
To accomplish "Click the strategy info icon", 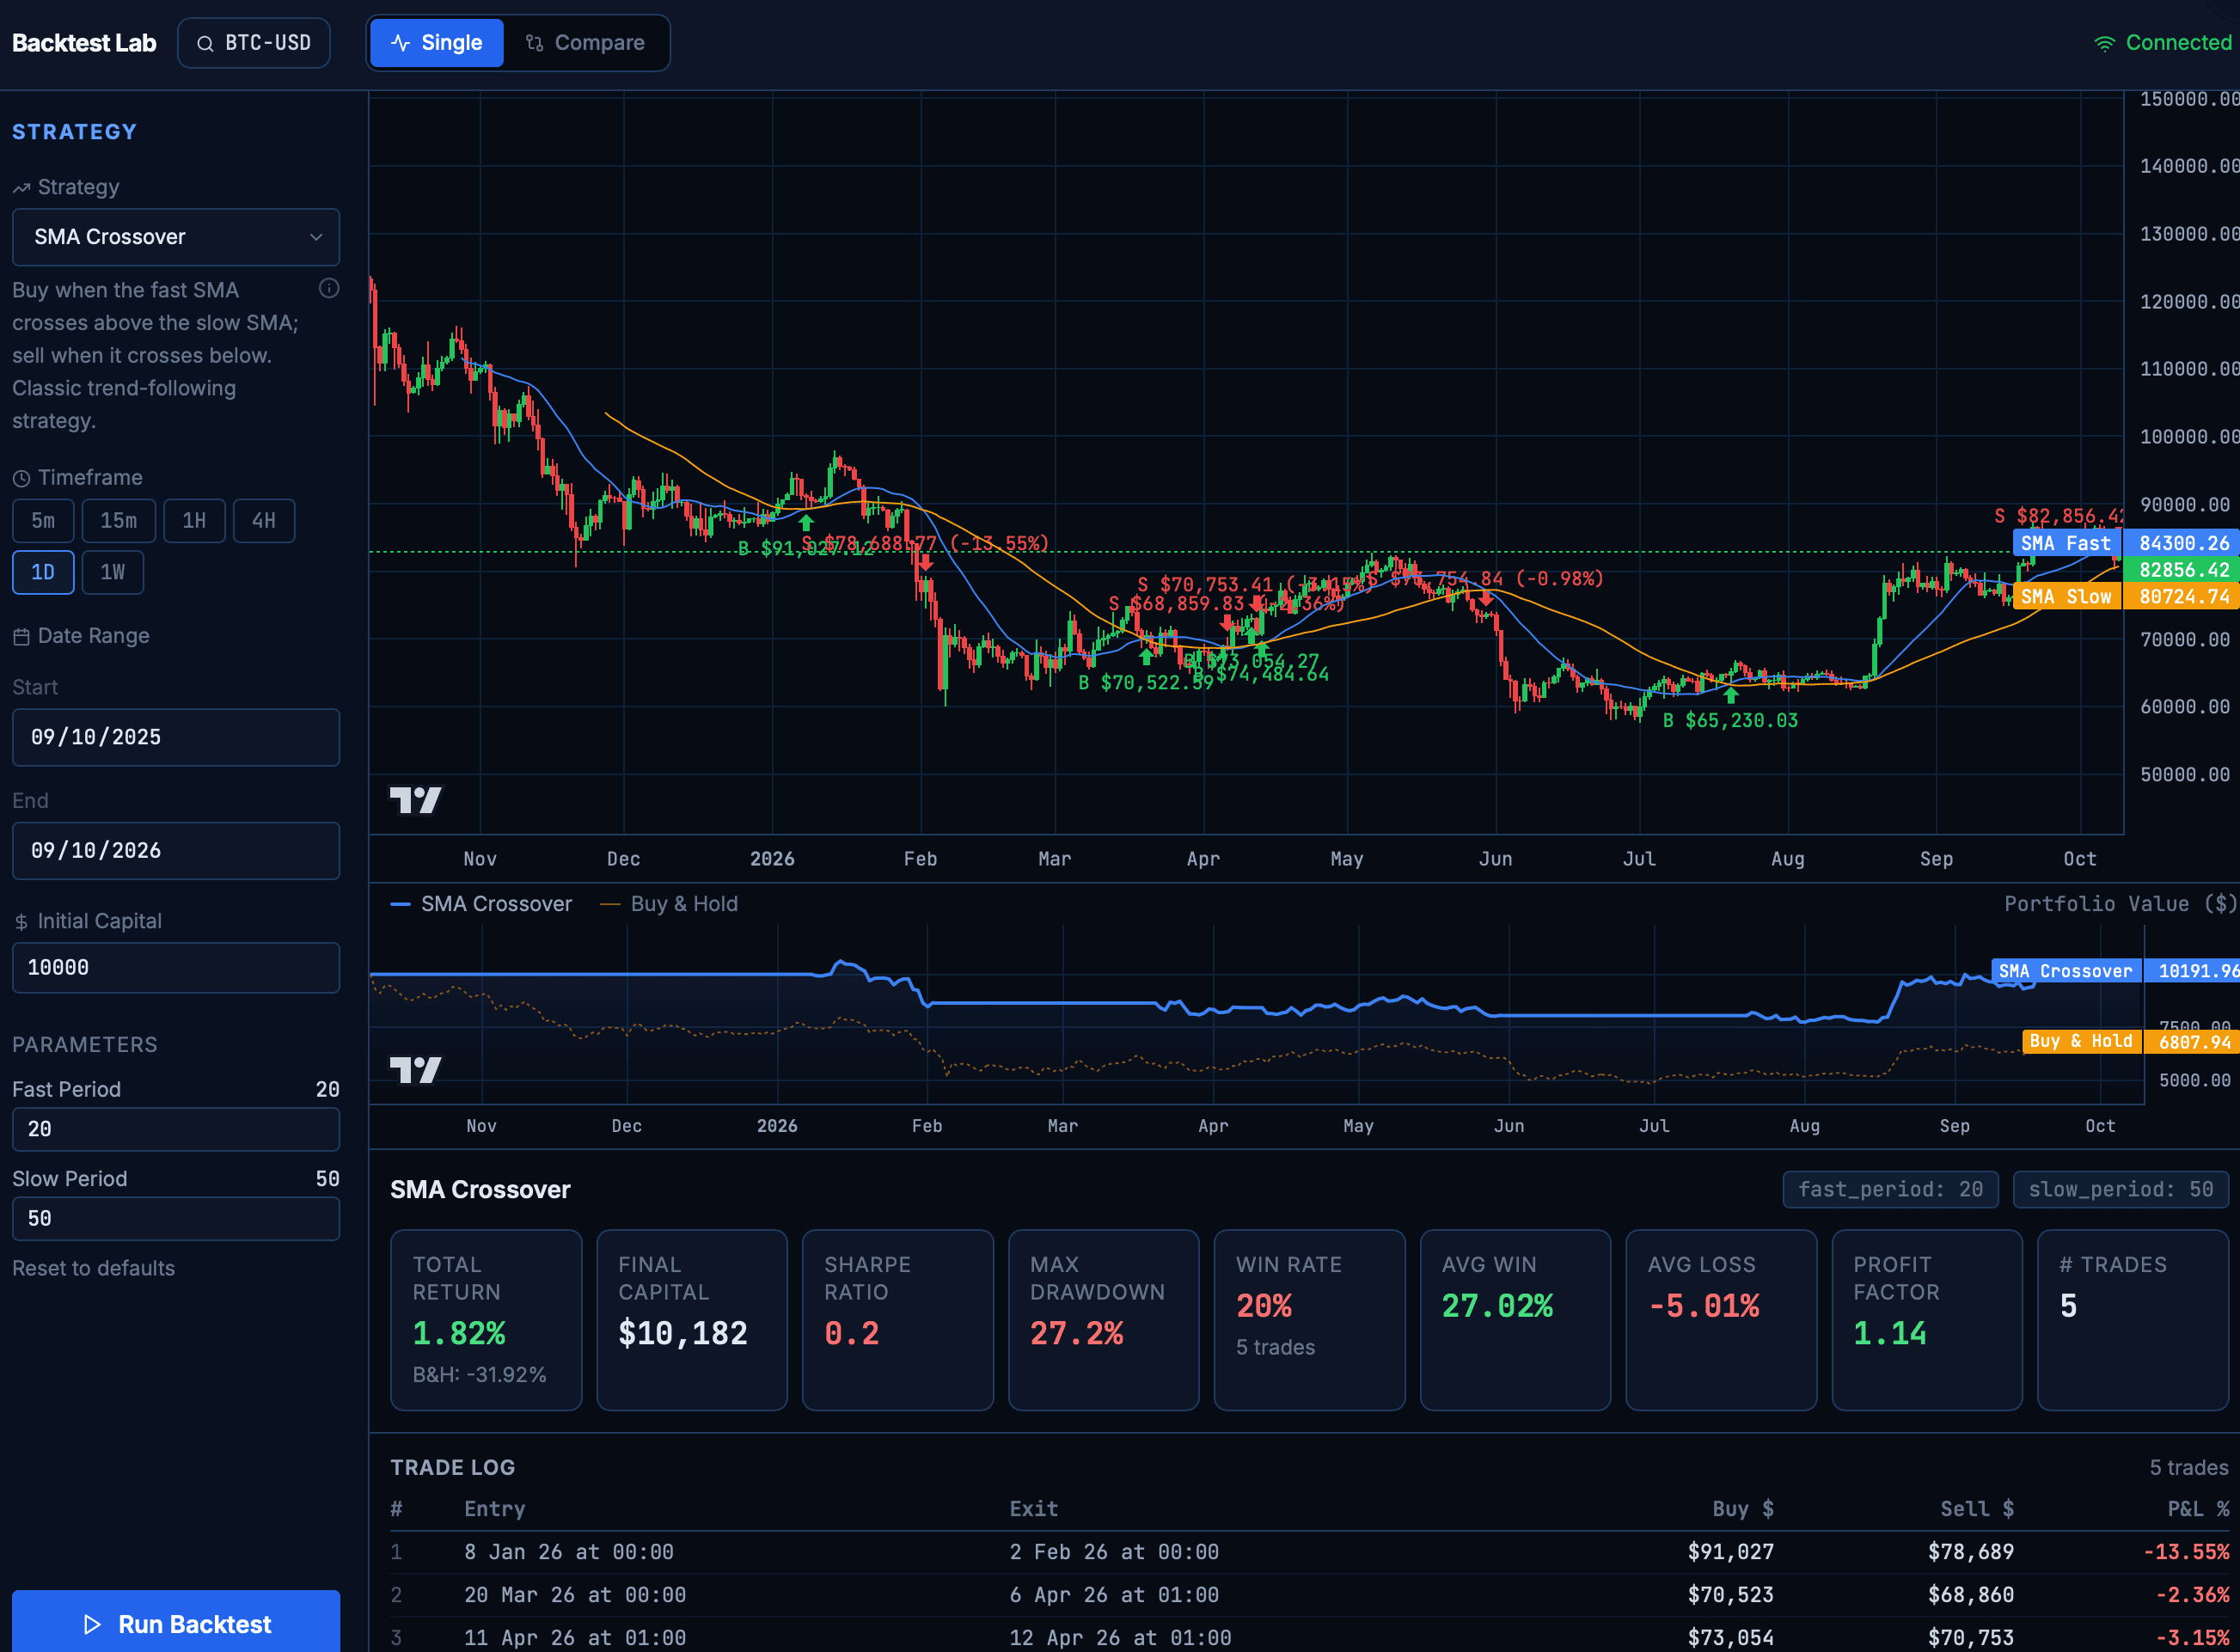I will coord(329,288).
